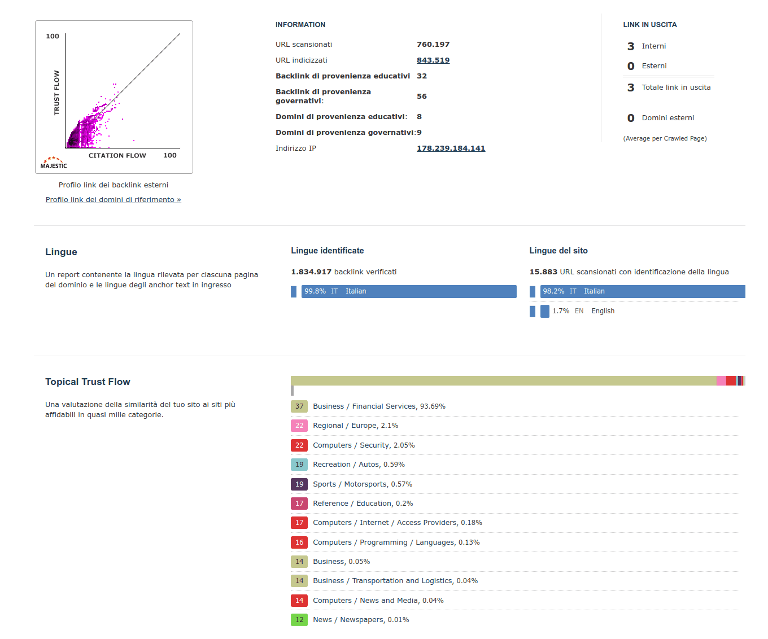Click the red 22 Computers Security badge

click(x=299, y=445)
